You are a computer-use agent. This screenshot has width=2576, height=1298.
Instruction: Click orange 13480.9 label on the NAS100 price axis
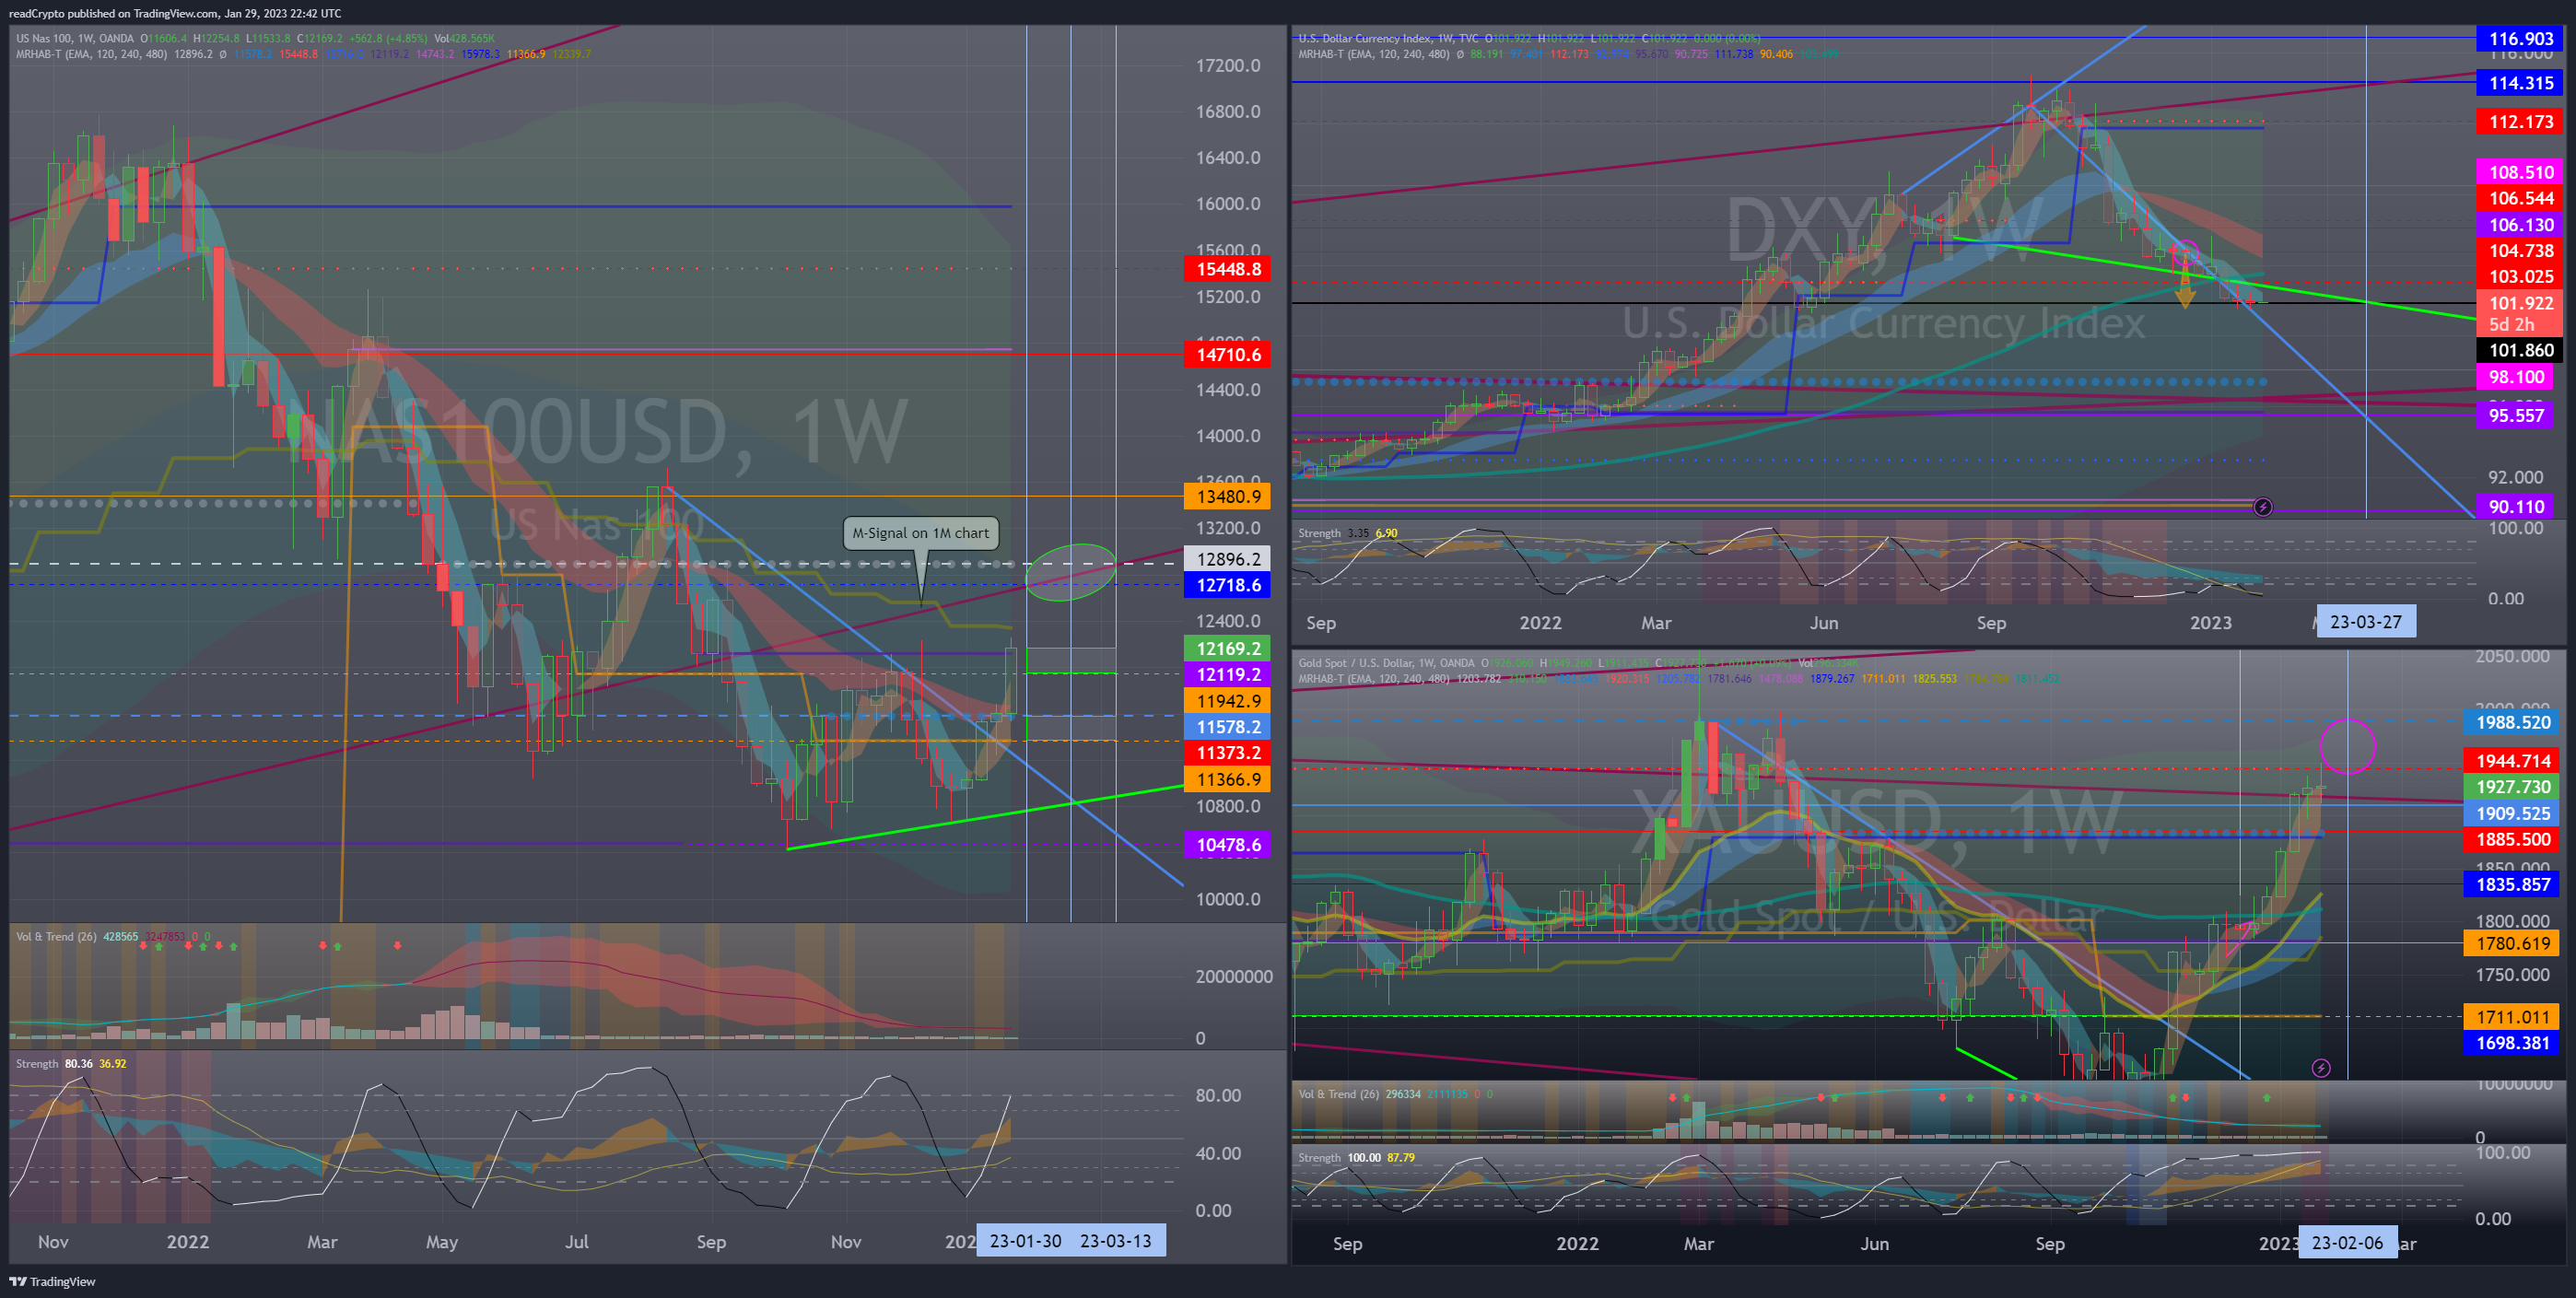click(x=1227, y=496)
